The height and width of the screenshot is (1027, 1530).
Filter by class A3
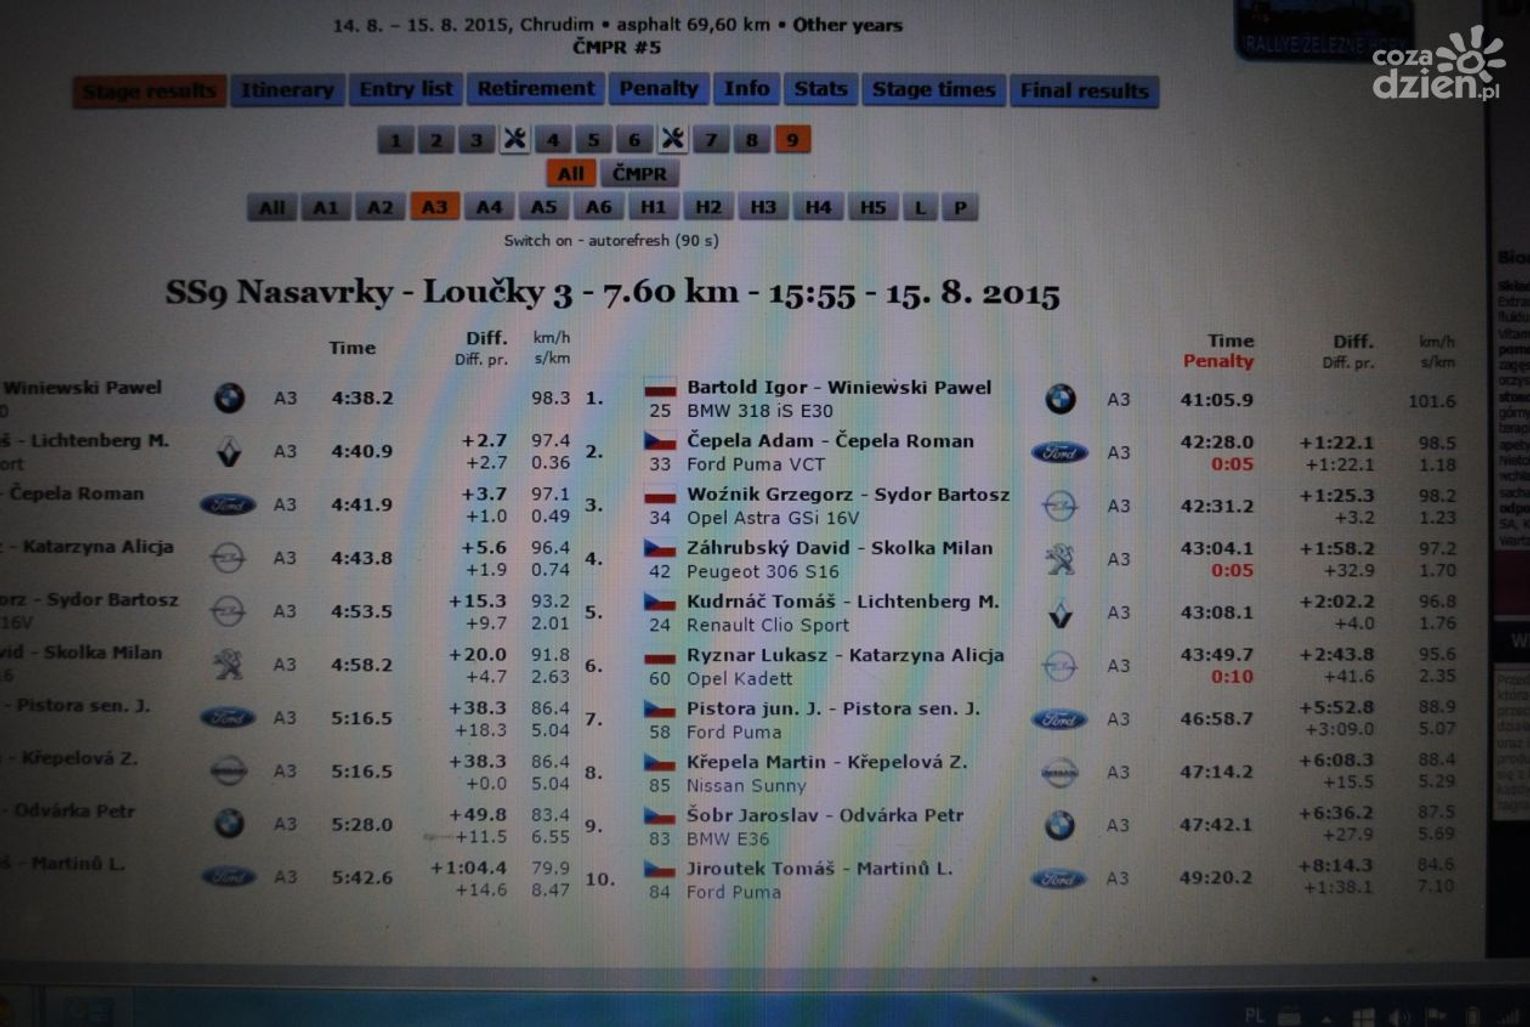tap(434, 208)
